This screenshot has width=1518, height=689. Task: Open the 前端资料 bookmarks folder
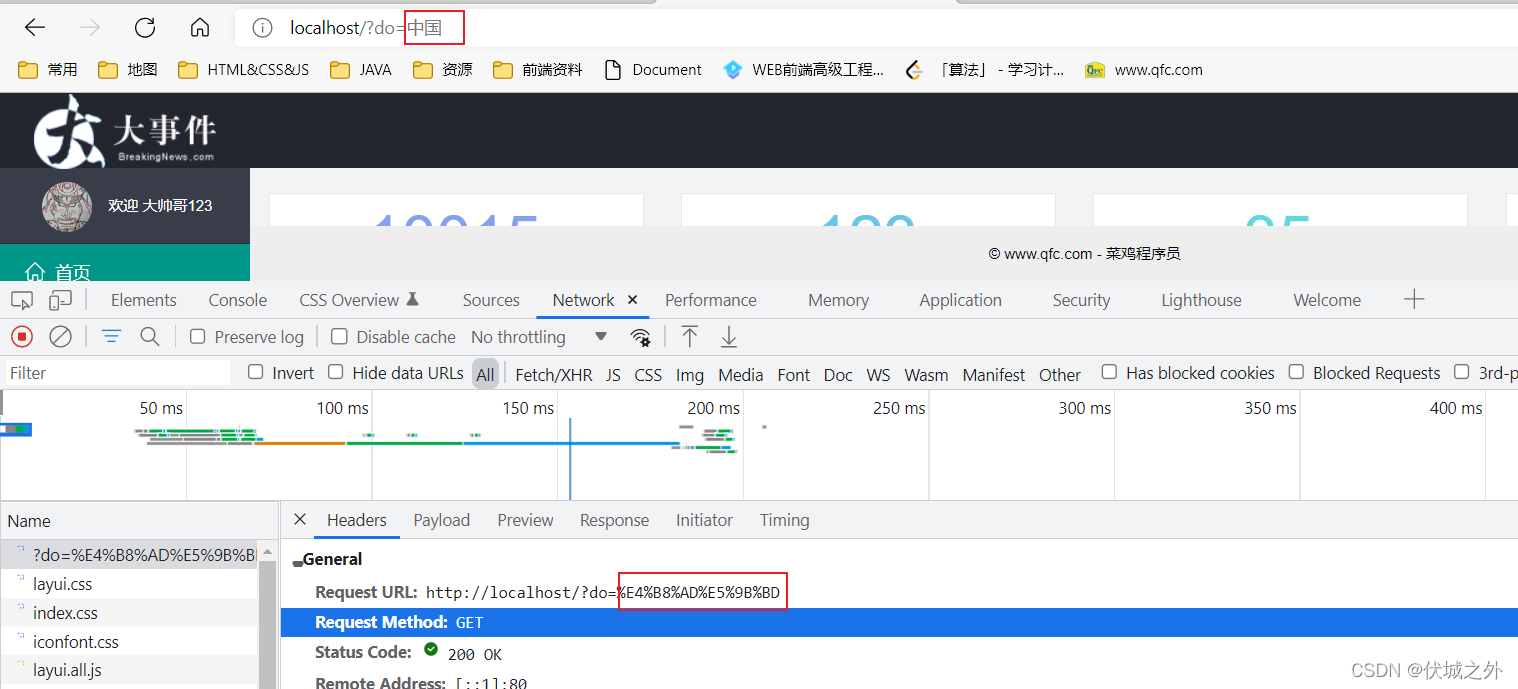click(x=538, y=70)
